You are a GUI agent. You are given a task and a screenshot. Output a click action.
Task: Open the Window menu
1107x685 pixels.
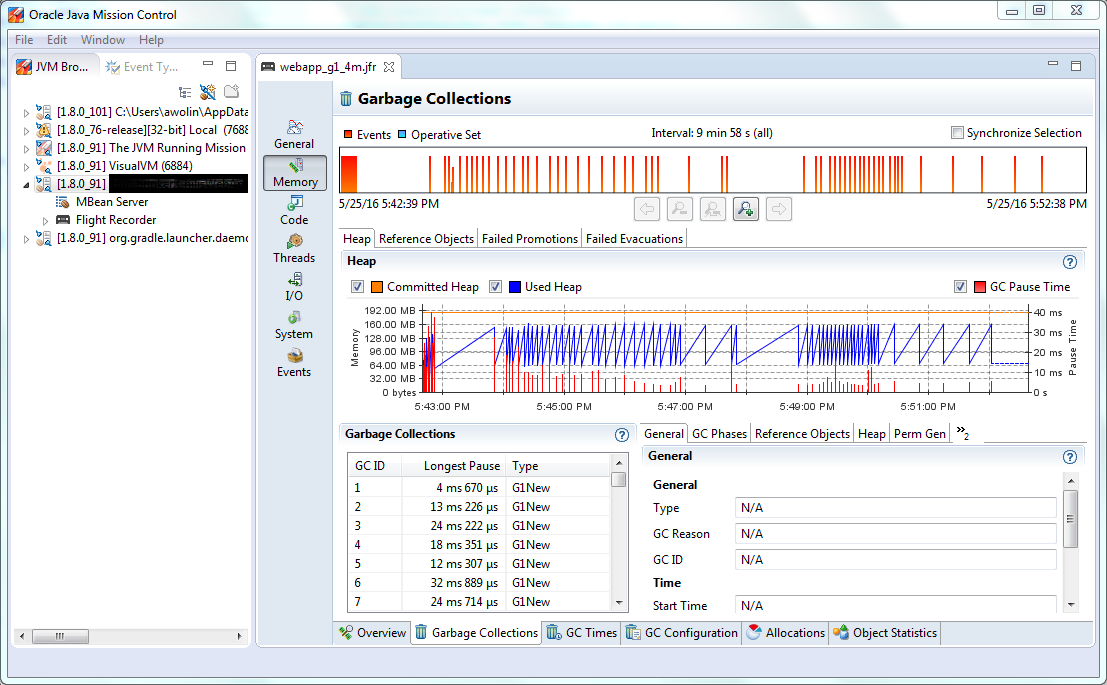[x=103, y=40]
